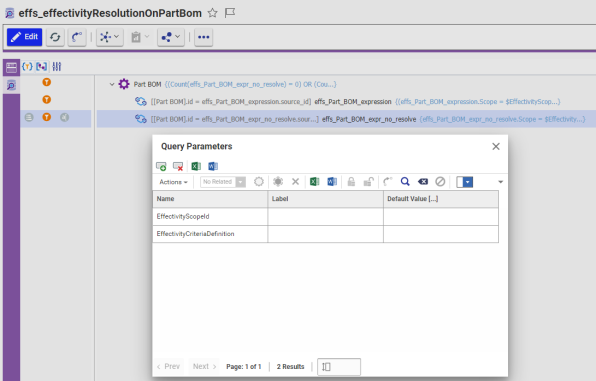Open the more options ellipsis menu
This screenshot has height=381, width=596.
click(203, 37)
